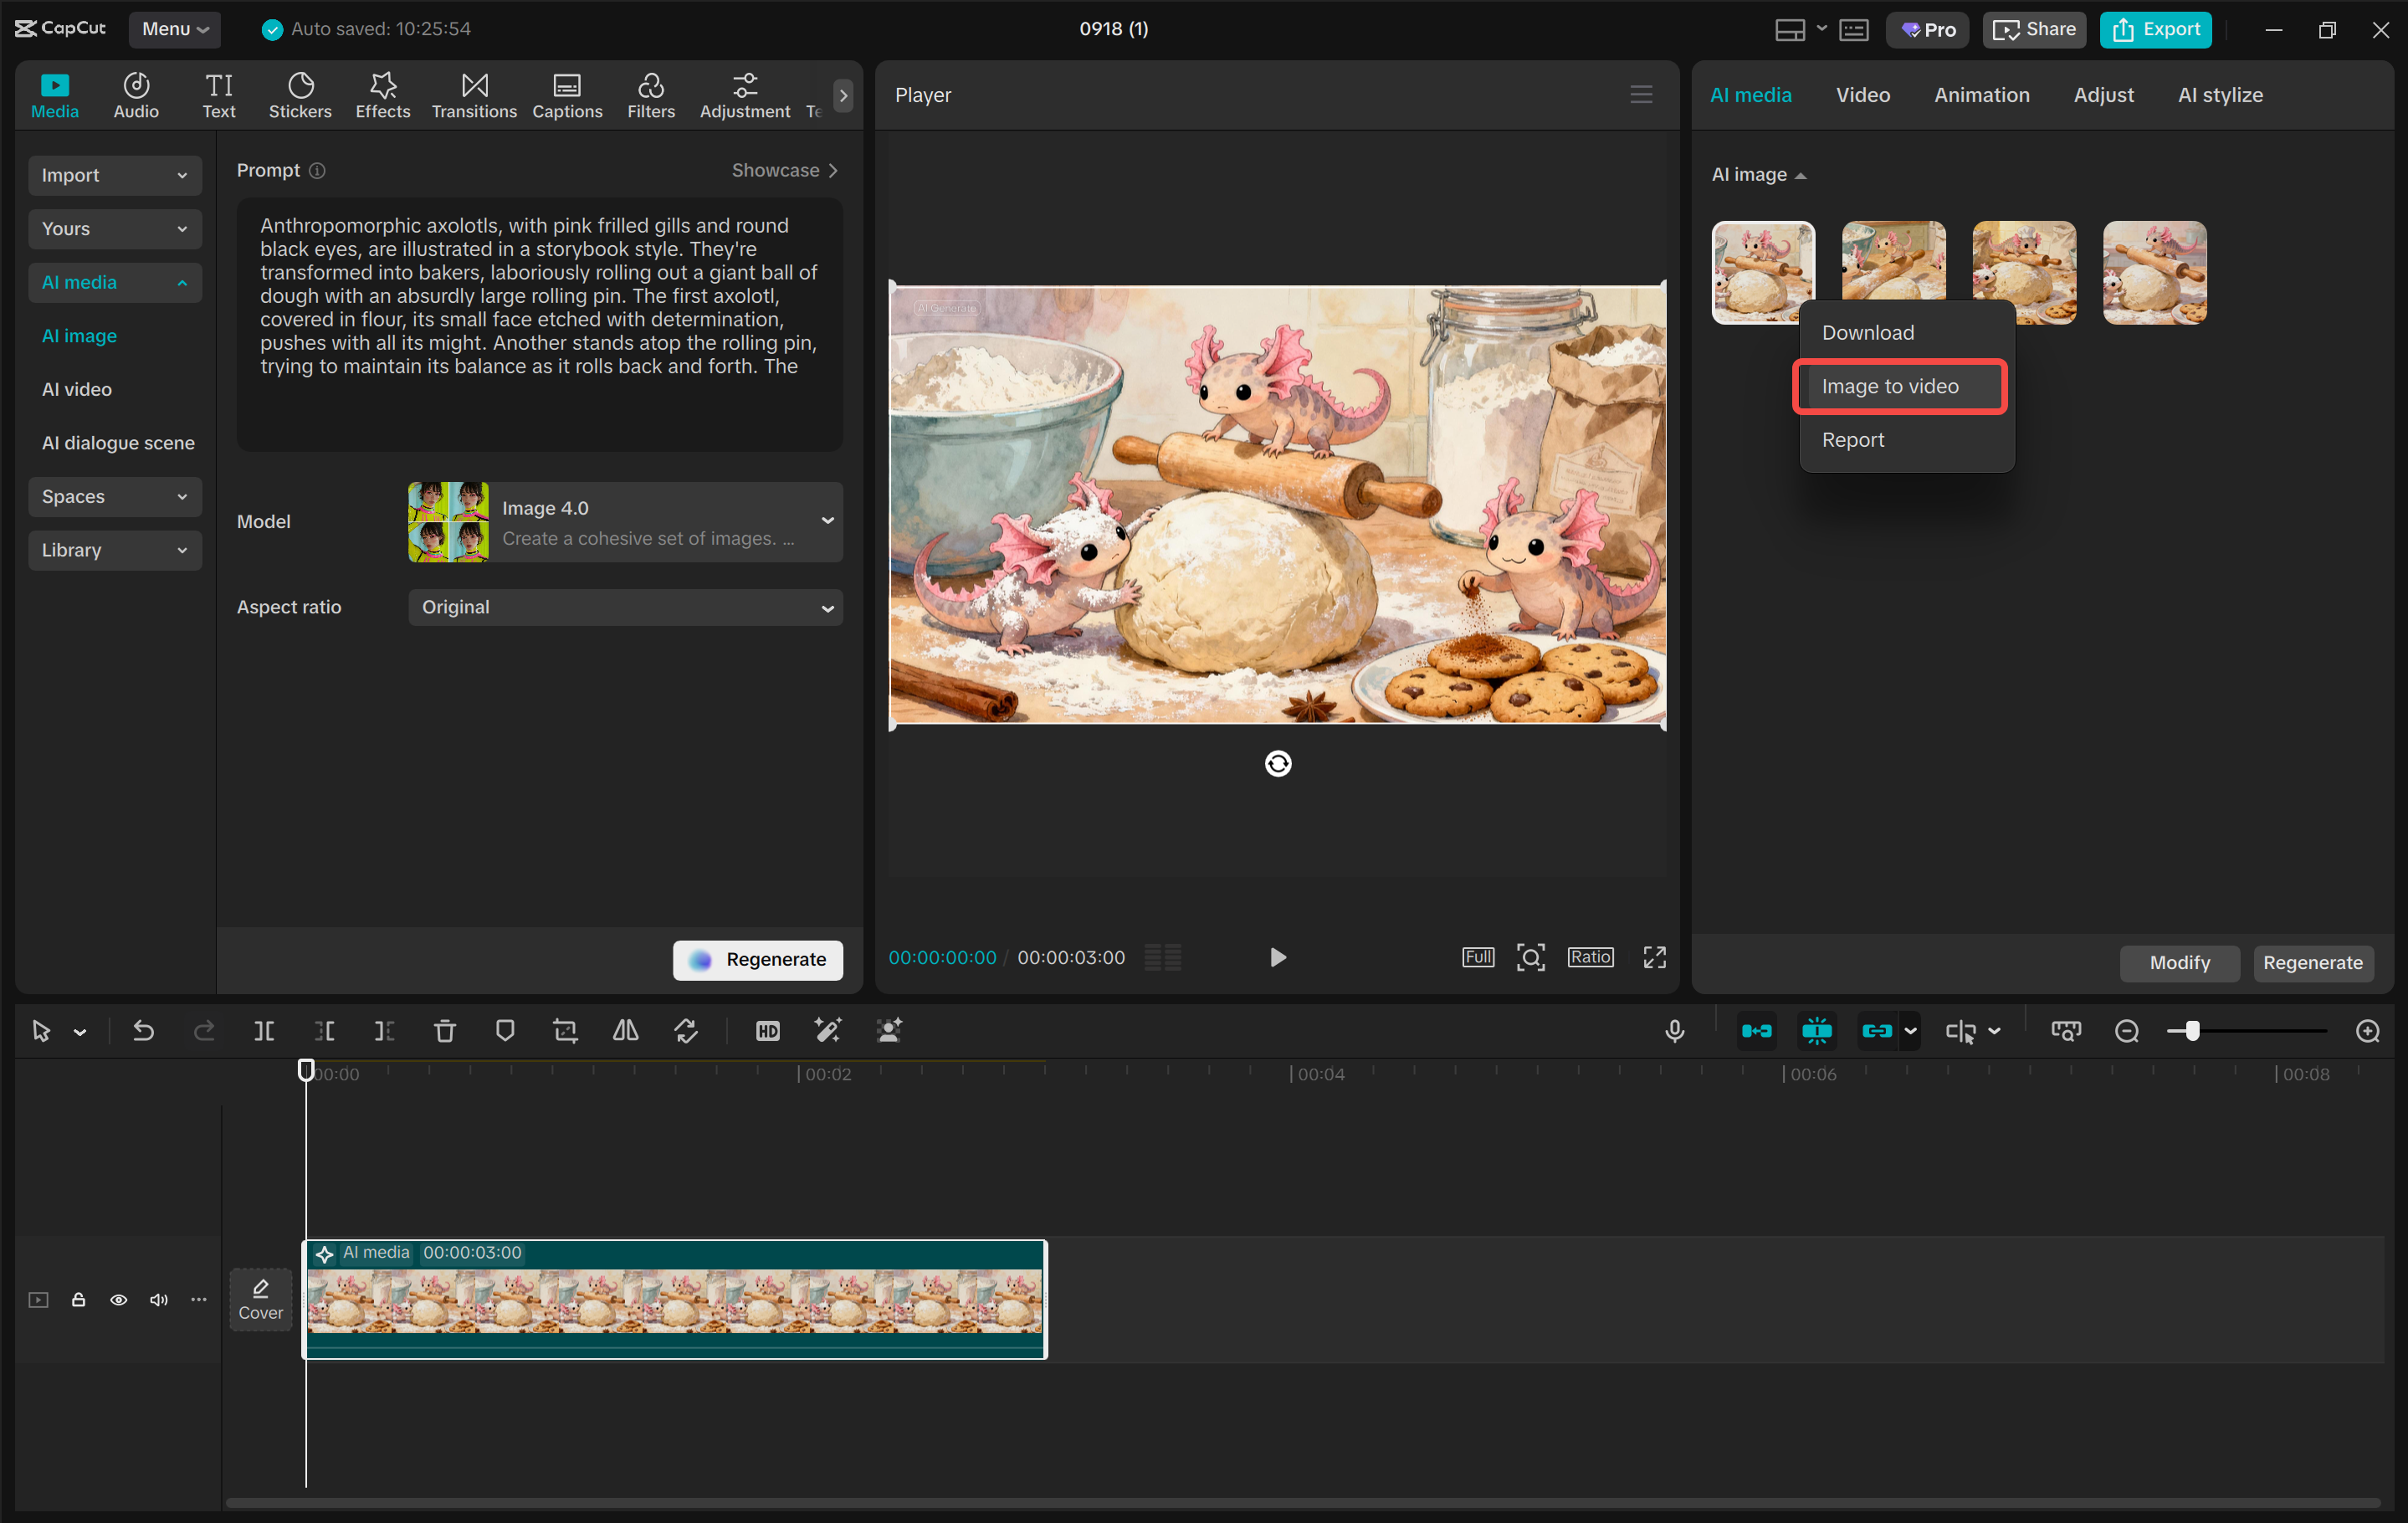Mute the timeline audio track
Viewport: 2408px width, 1523px height.
tap(158, 1299)
